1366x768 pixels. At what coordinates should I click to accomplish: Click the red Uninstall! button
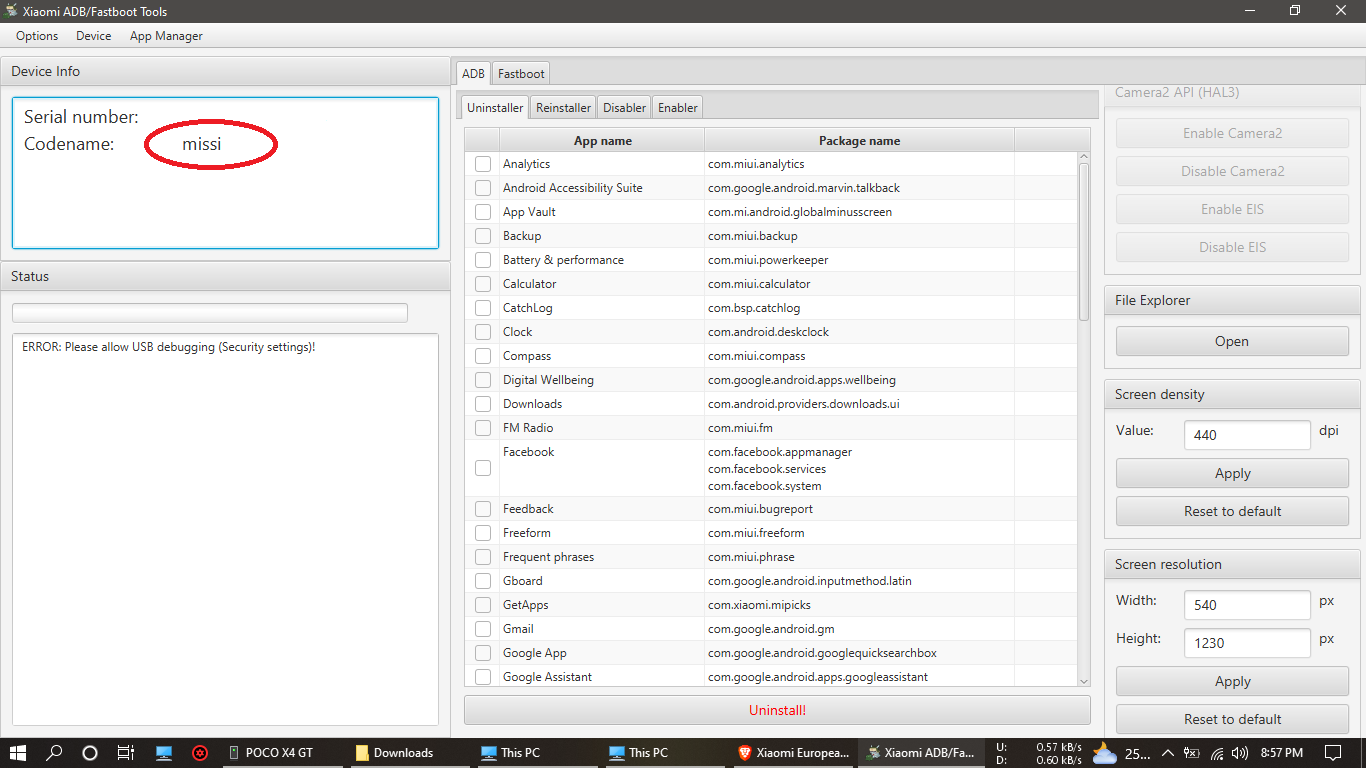[777, 711]
